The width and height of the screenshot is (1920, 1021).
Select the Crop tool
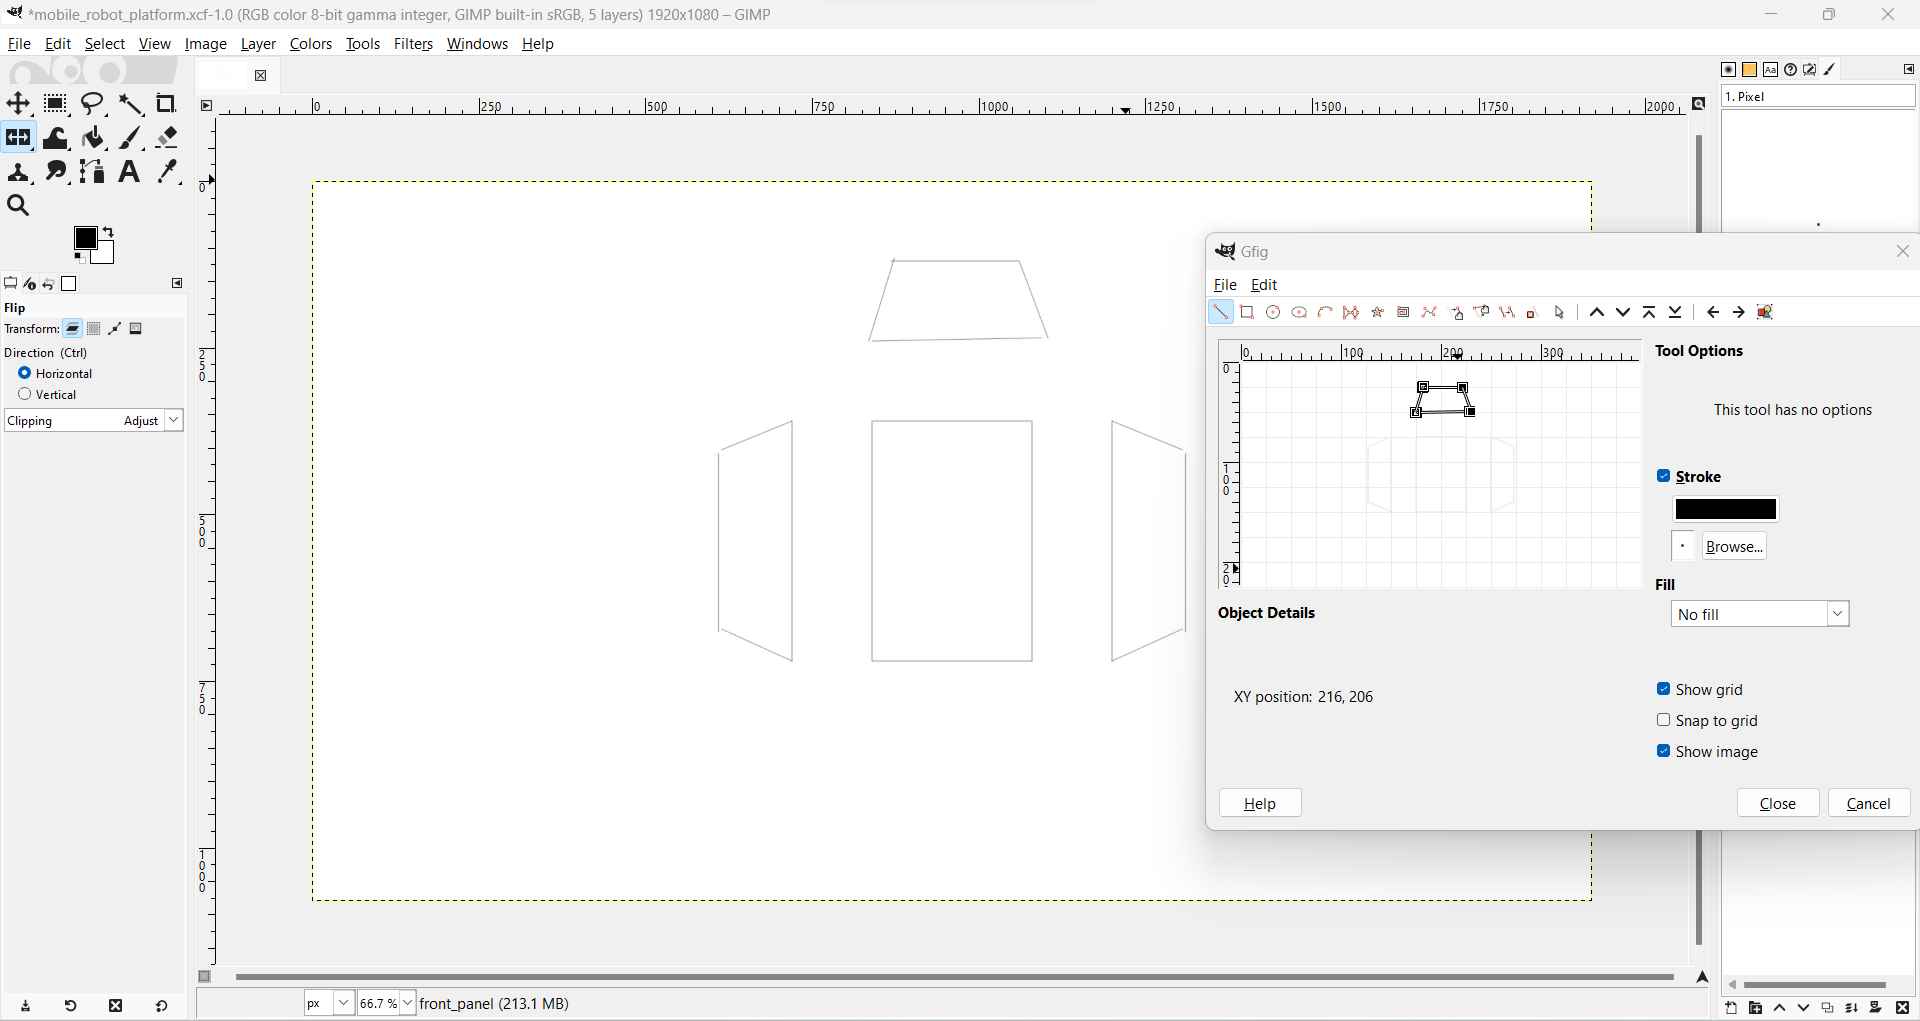(167, 104)
